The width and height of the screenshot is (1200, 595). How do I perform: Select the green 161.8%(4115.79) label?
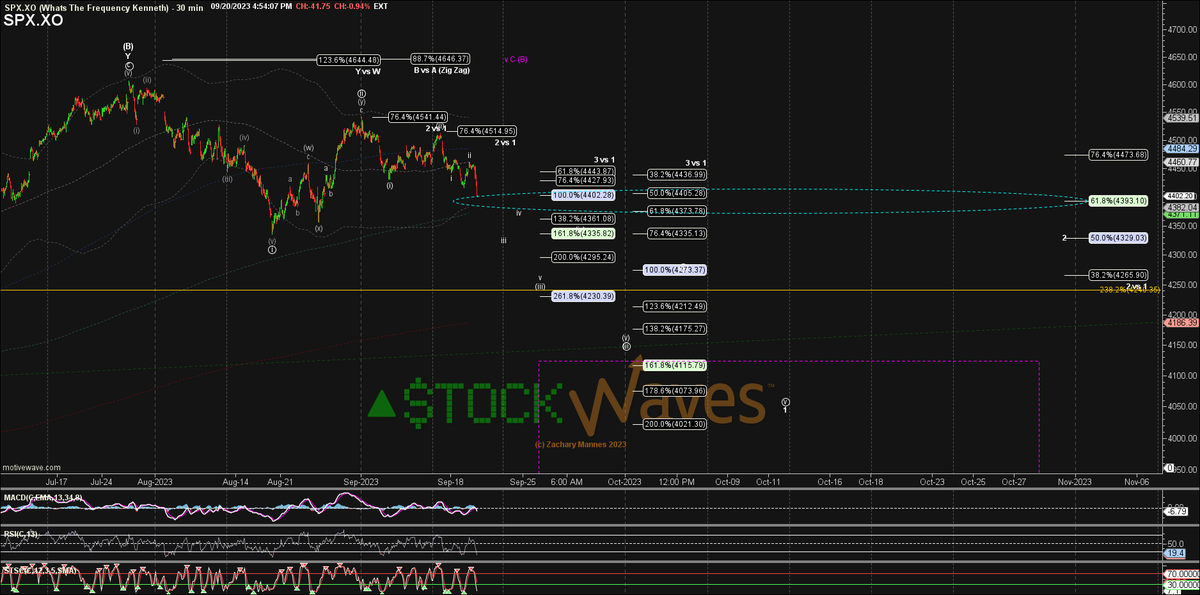676,365
